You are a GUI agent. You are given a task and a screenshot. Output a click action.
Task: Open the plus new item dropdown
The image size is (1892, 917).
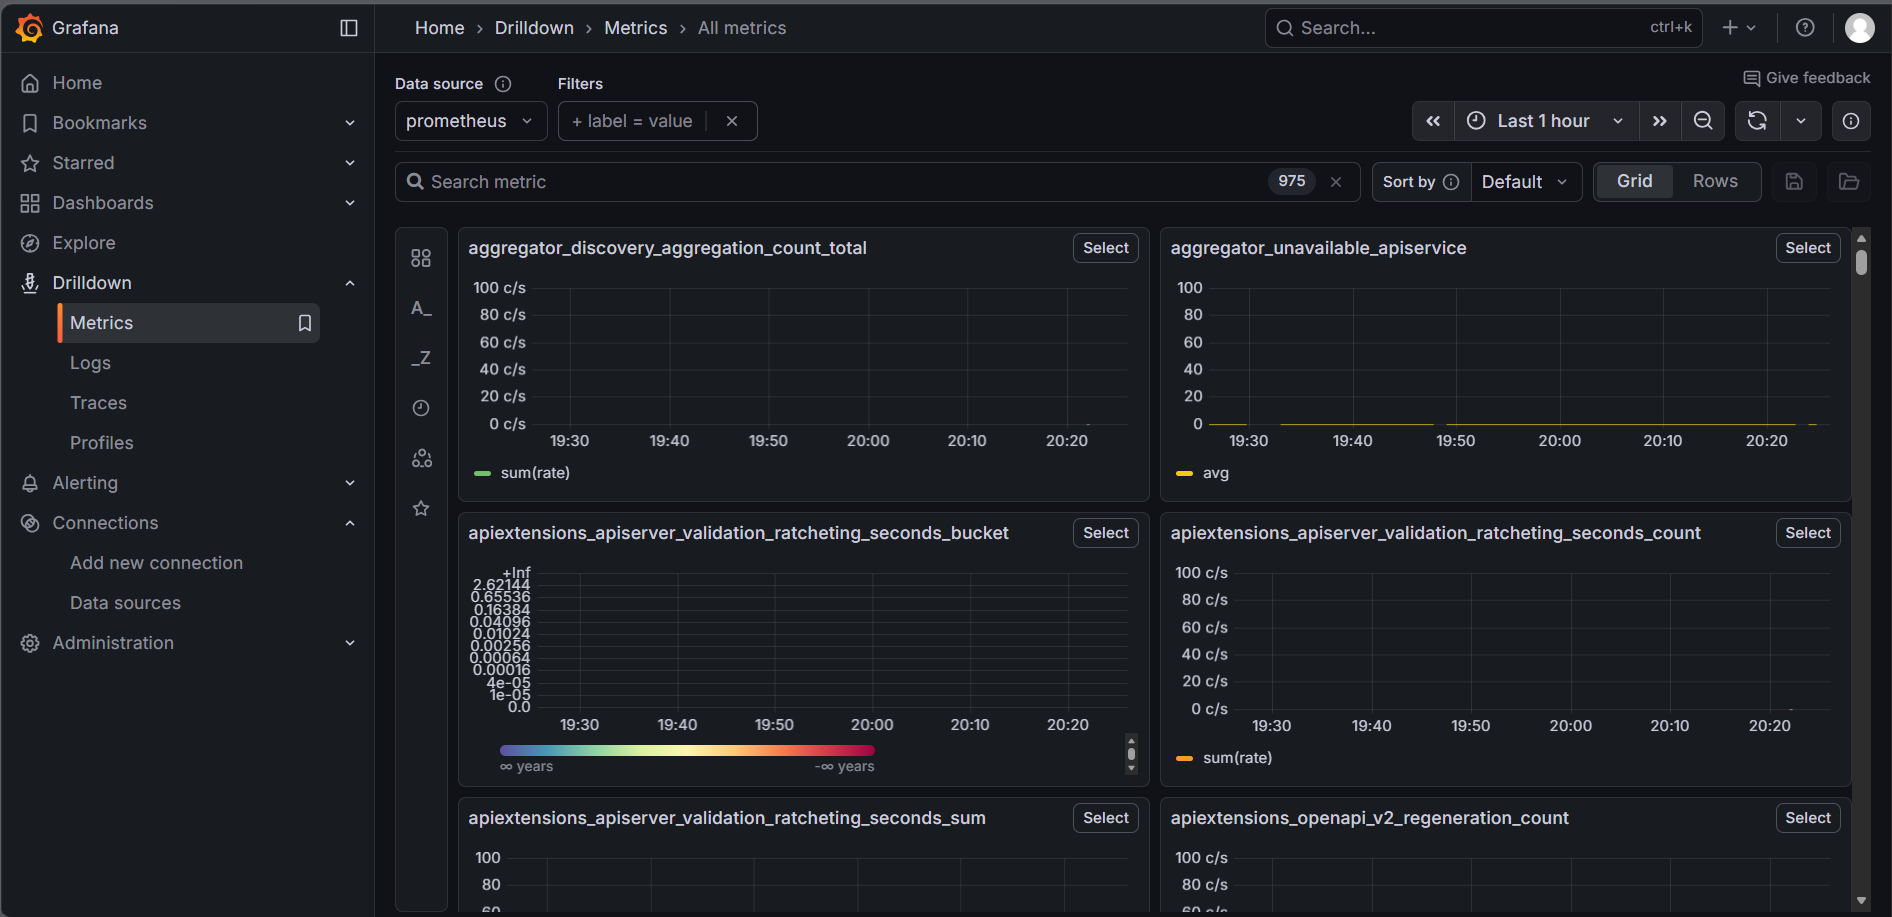point(1739,28)
